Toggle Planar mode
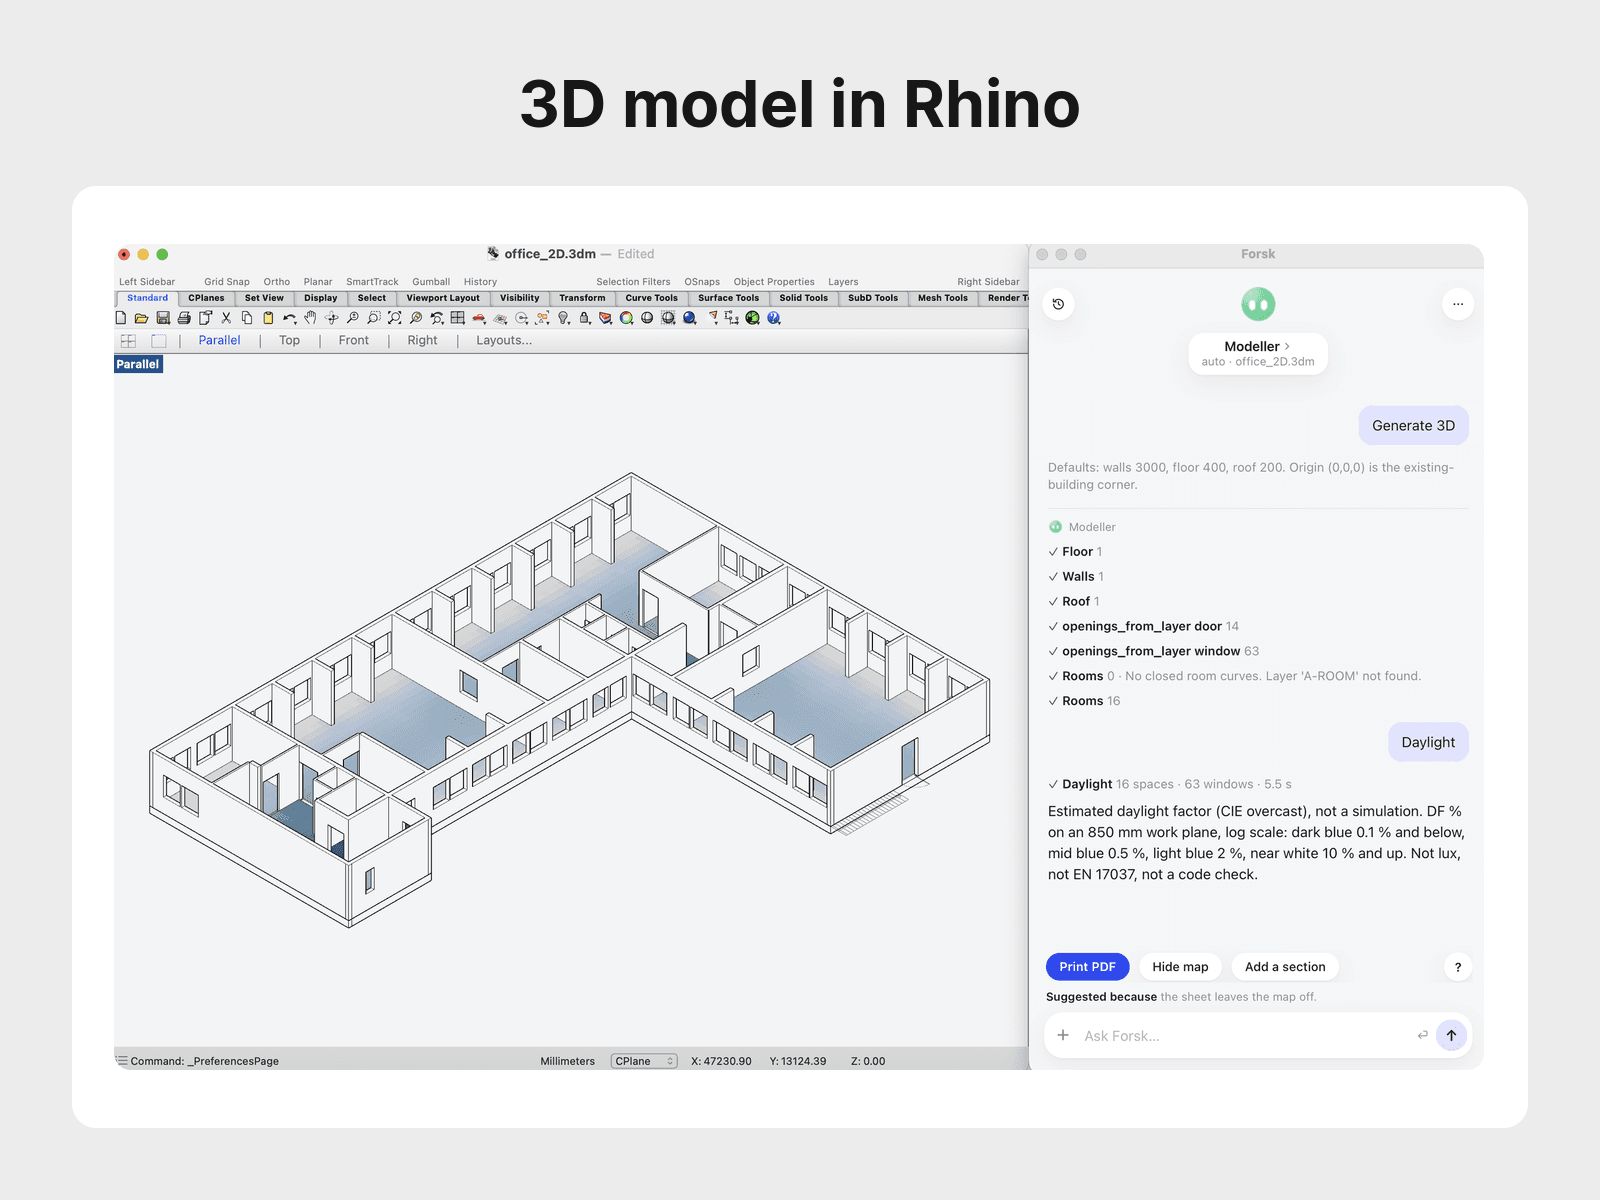 point(318,282)
